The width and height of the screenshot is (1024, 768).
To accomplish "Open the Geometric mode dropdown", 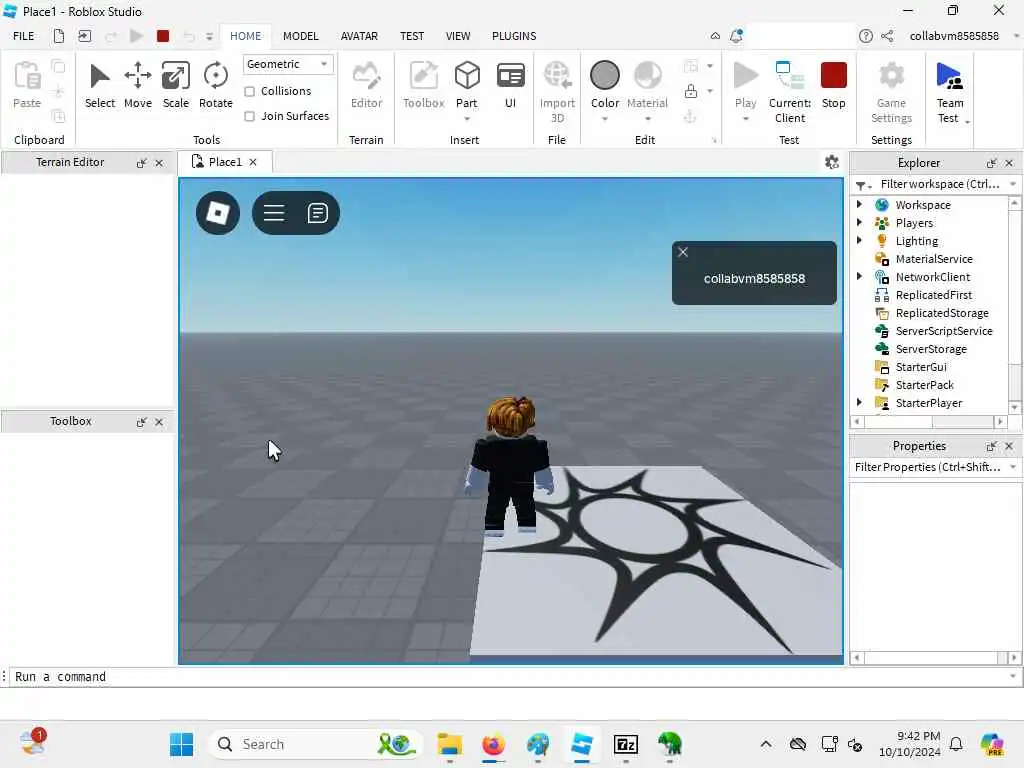I will (287, 64).
